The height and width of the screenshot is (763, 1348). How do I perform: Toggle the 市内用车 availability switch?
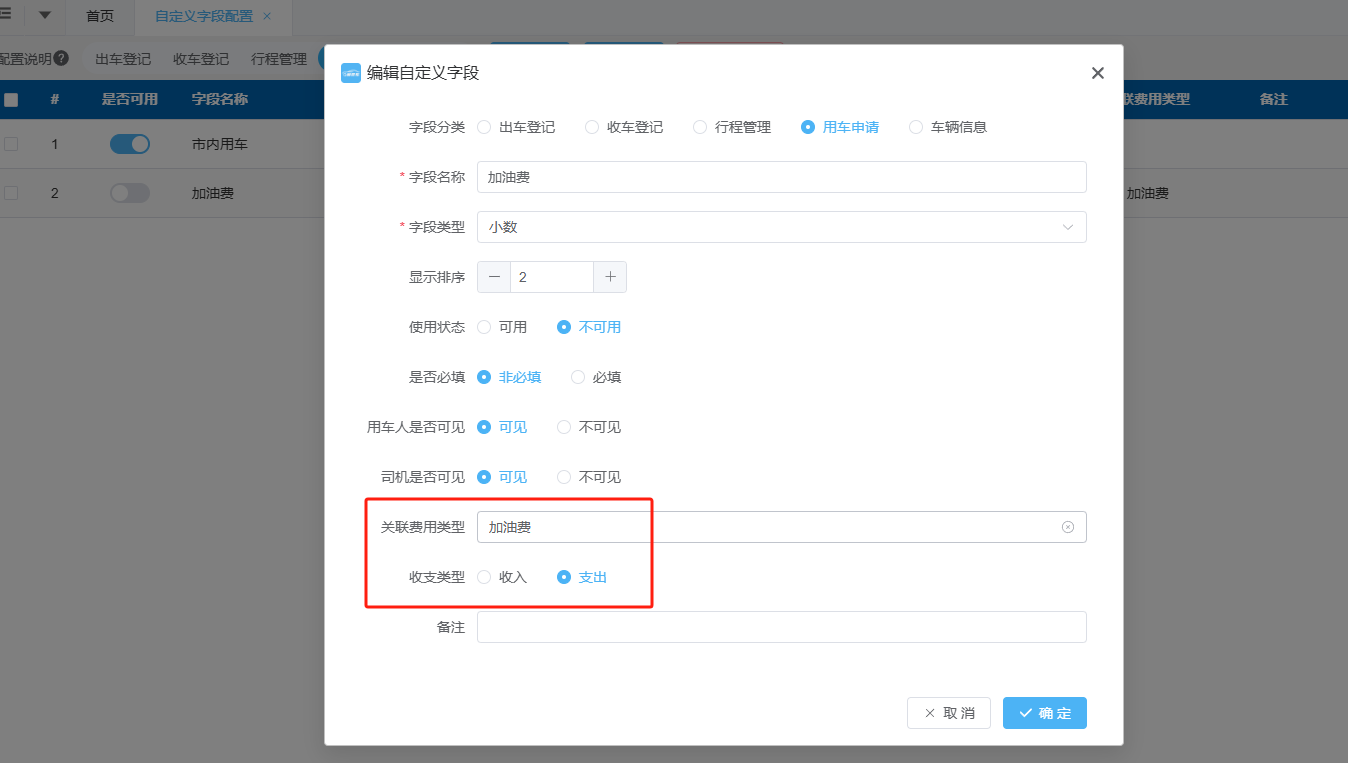pyautogui.click(x=129, y=144)
